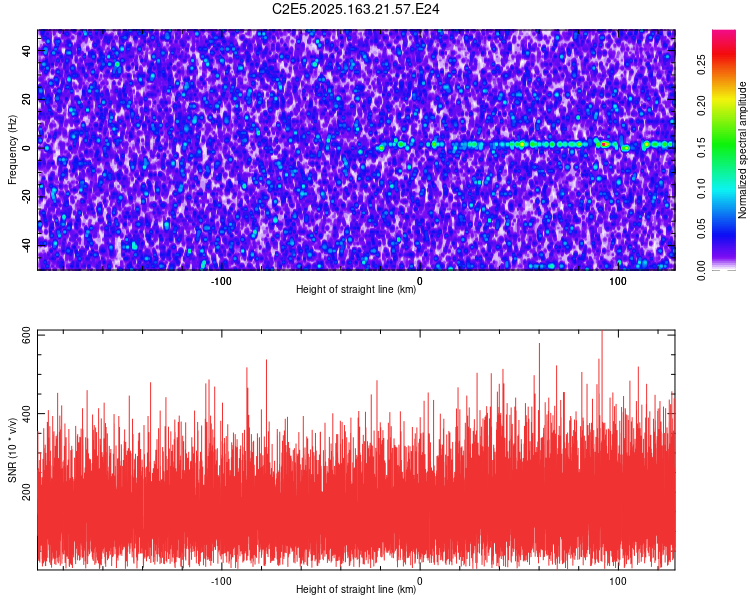Click the blue 0.05 colorbar region

(x=724, y=229)
